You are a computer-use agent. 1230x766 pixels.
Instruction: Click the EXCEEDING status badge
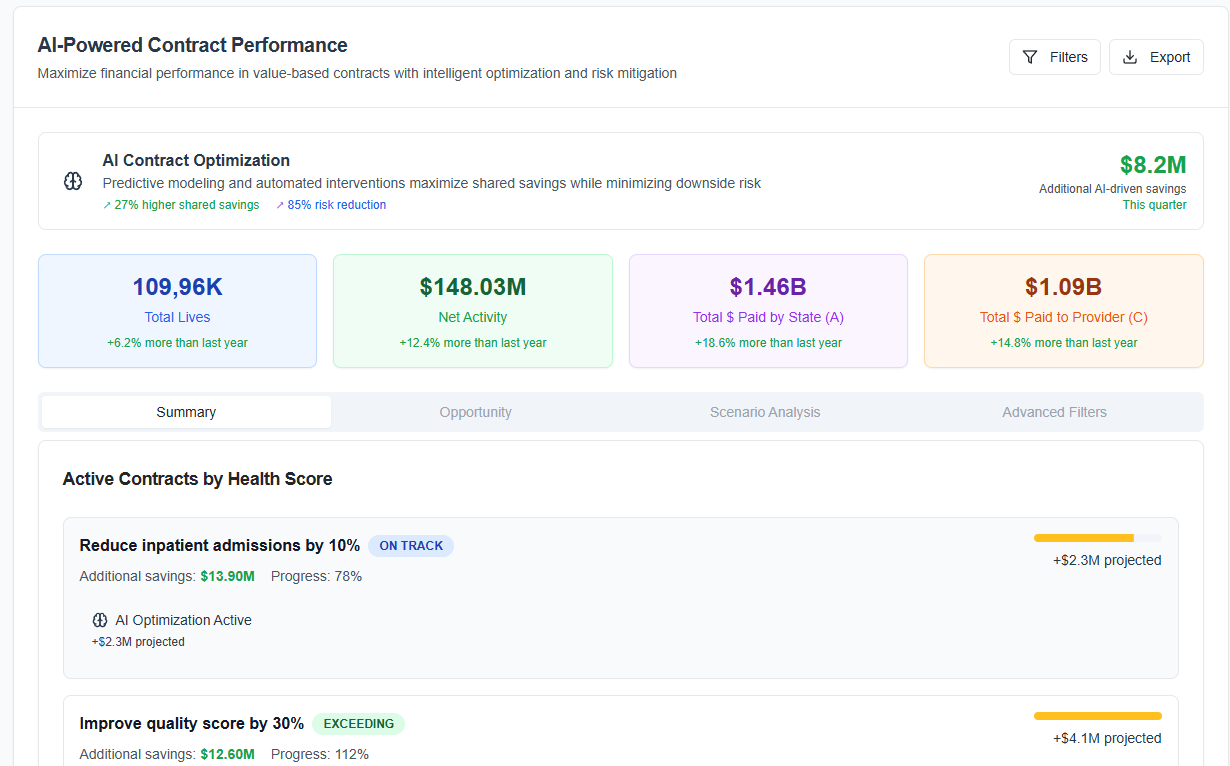coord(359,724)
